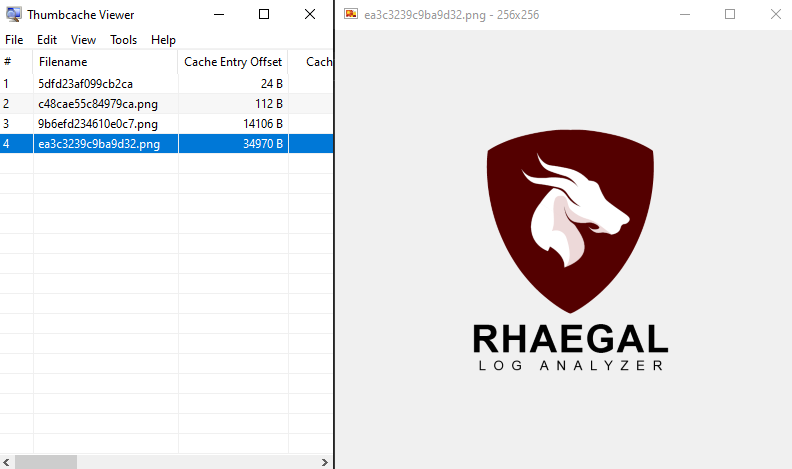Click row number 3 cell
This screenshot has height=469, width=792.
coord(17,124)
